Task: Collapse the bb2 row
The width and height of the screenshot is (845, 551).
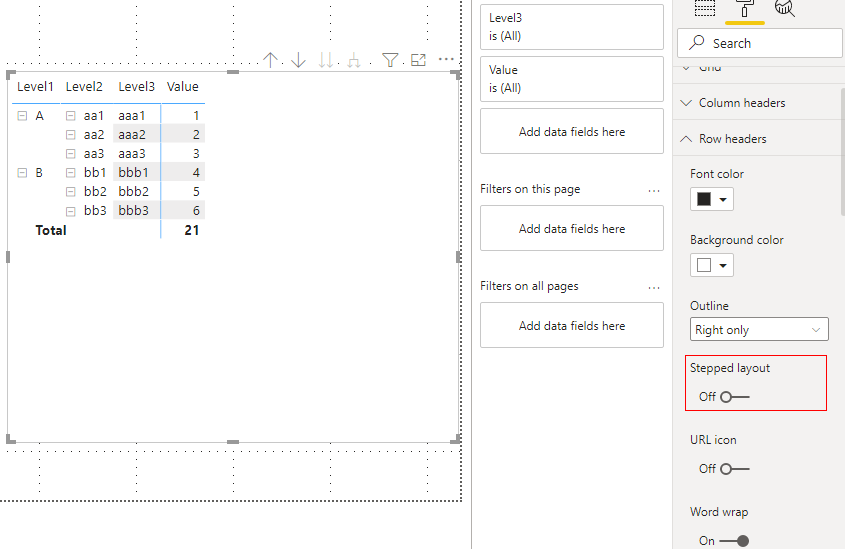Action: click(71, 192)
